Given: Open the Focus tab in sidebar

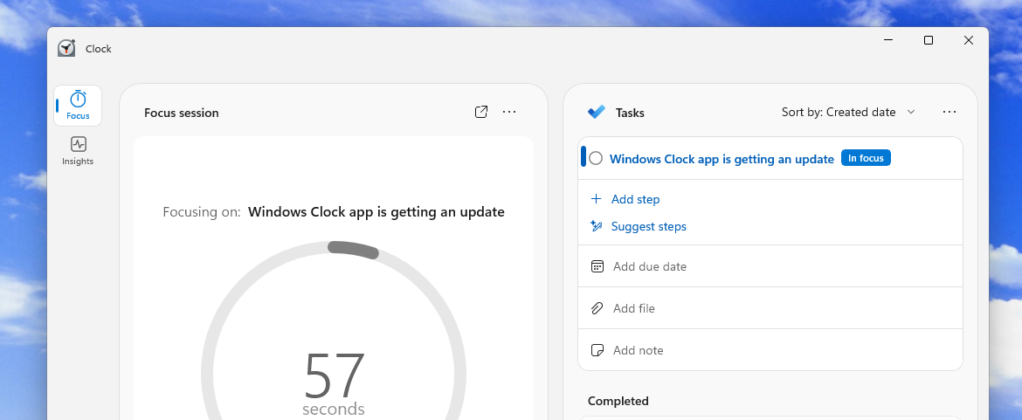Looking at the screenshot, I should click(x=78, y=105).
